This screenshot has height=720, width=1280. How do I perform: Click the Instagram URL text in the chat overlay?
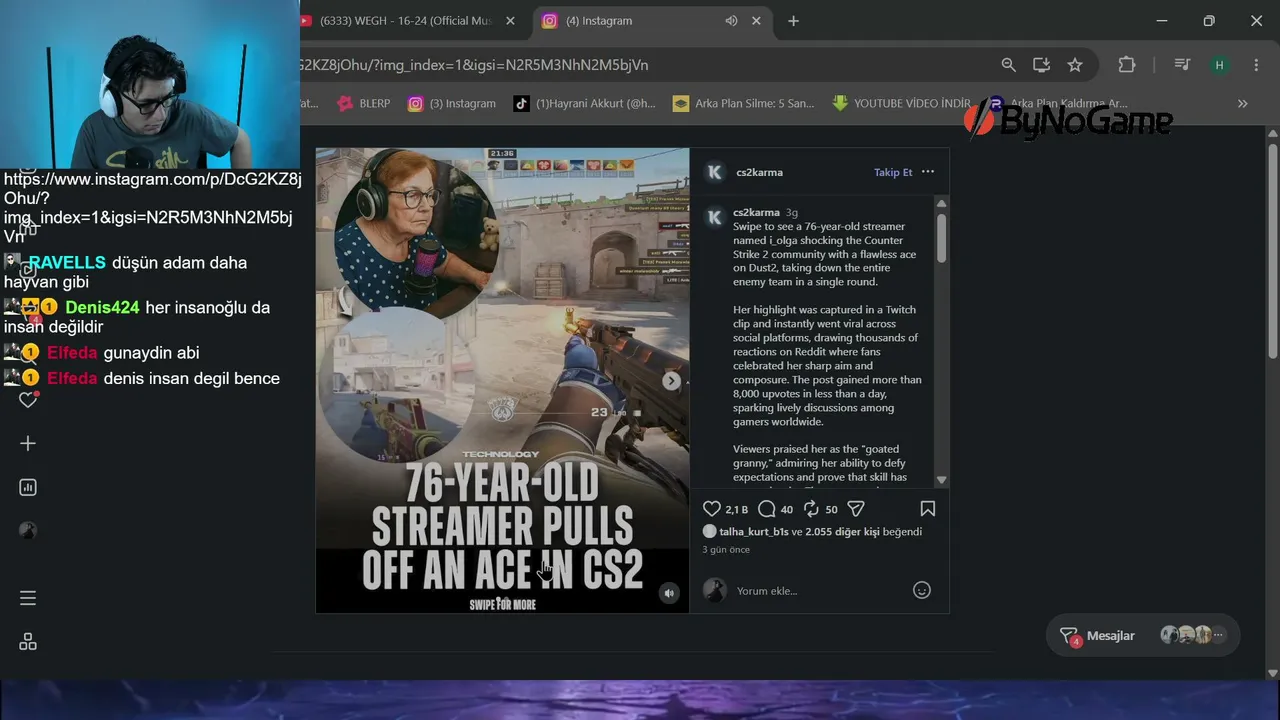152,208
